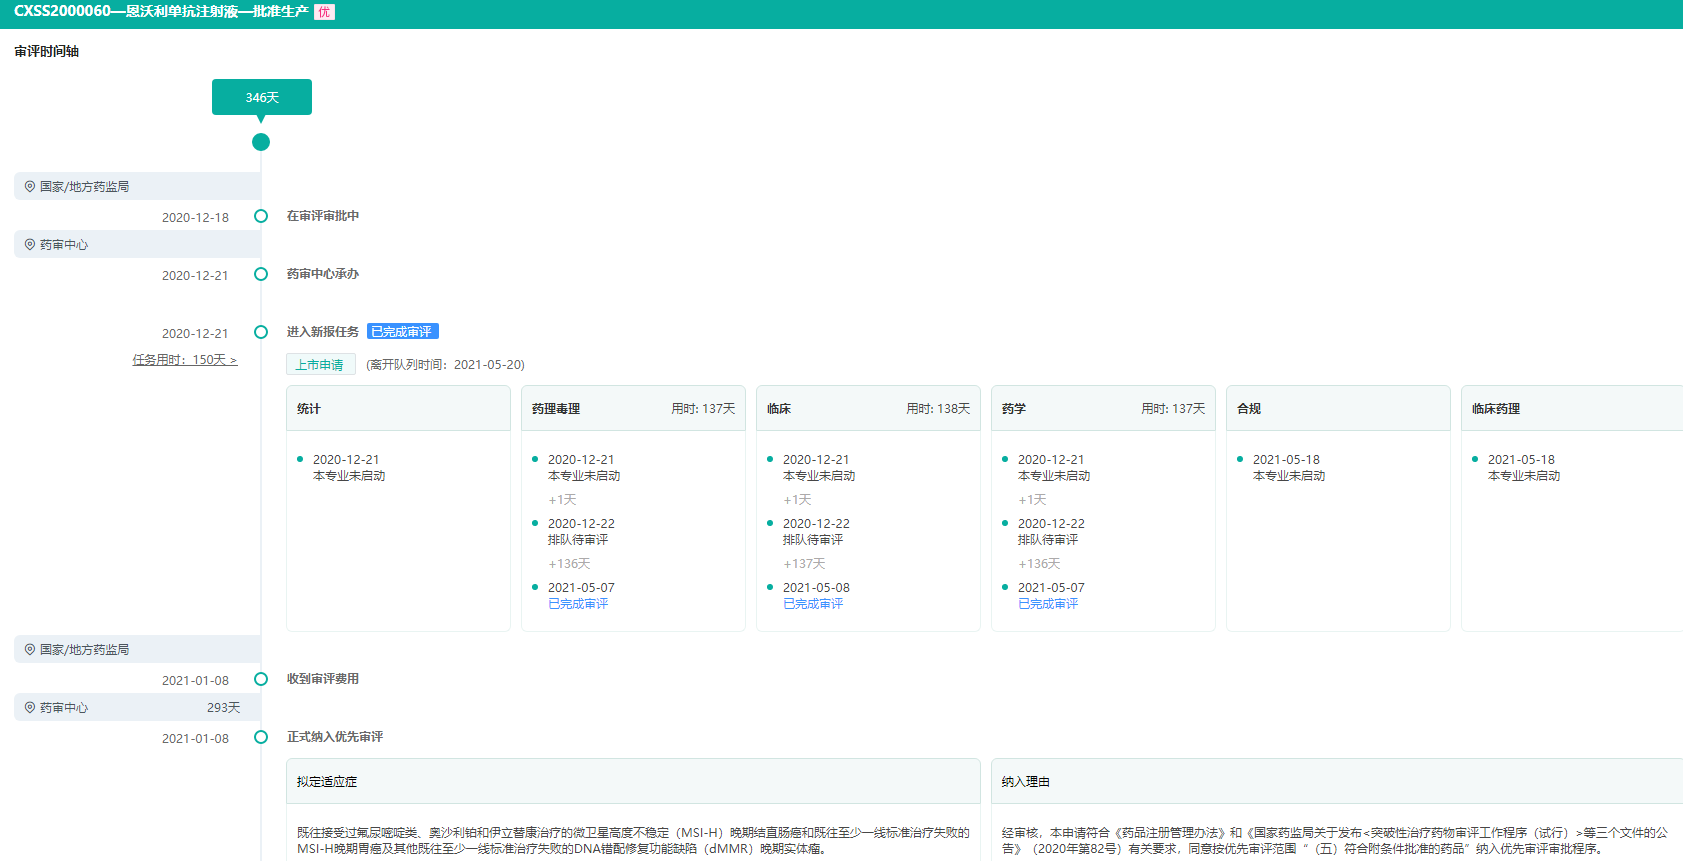Select the circle marker for 收到审评费用

[x=261, y=679]
